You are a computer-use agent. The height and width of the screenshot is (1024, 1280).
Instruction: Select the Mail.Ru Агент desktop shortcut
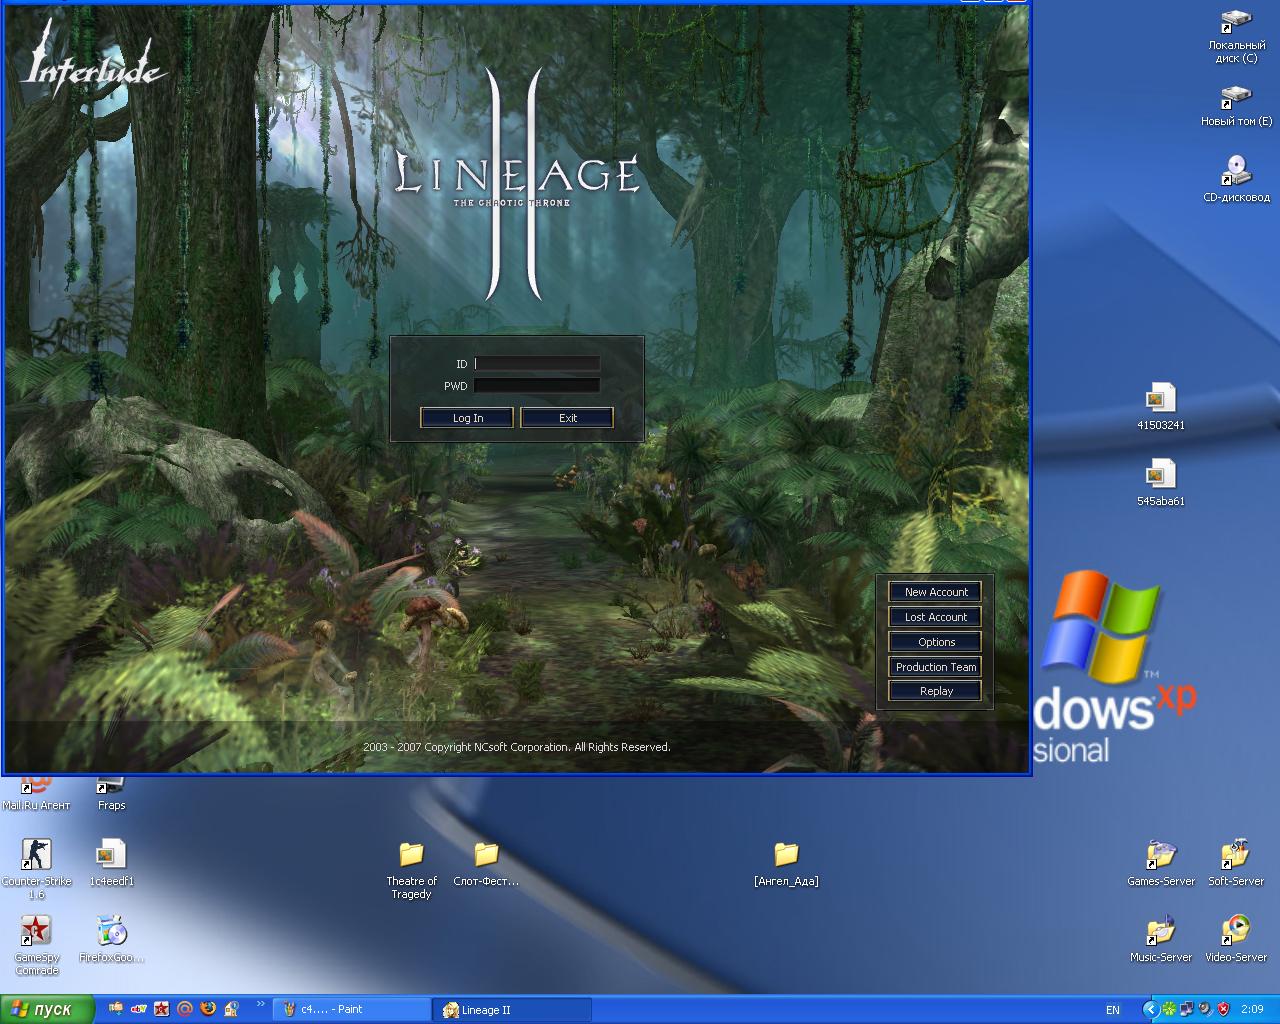pos(36,794)
